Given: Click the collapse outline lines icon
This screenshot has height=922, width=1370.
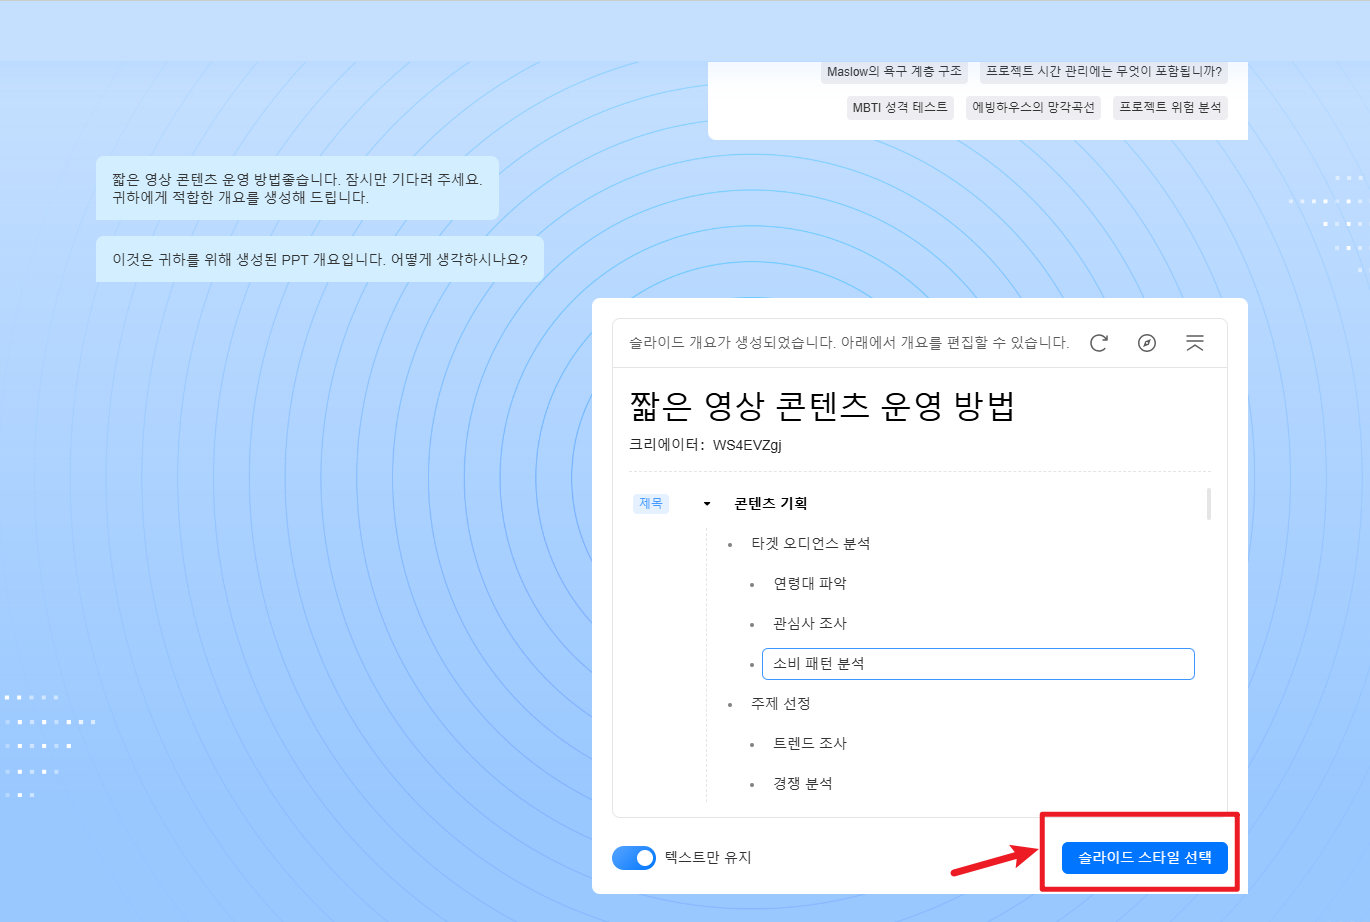Looking at the screenshot, I should (1195, 343).
